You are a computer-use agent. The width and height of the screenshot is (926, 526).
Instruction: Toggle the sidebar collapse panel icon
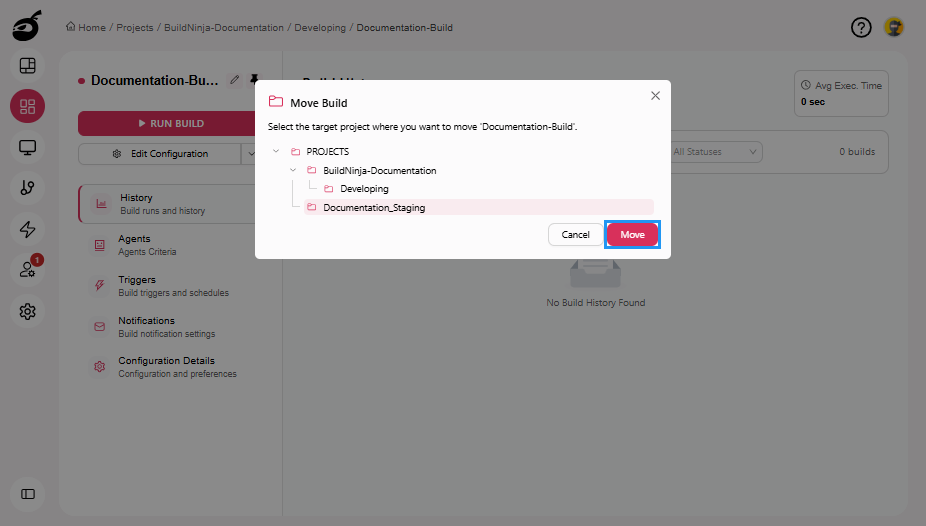click(x=28, y=493)
